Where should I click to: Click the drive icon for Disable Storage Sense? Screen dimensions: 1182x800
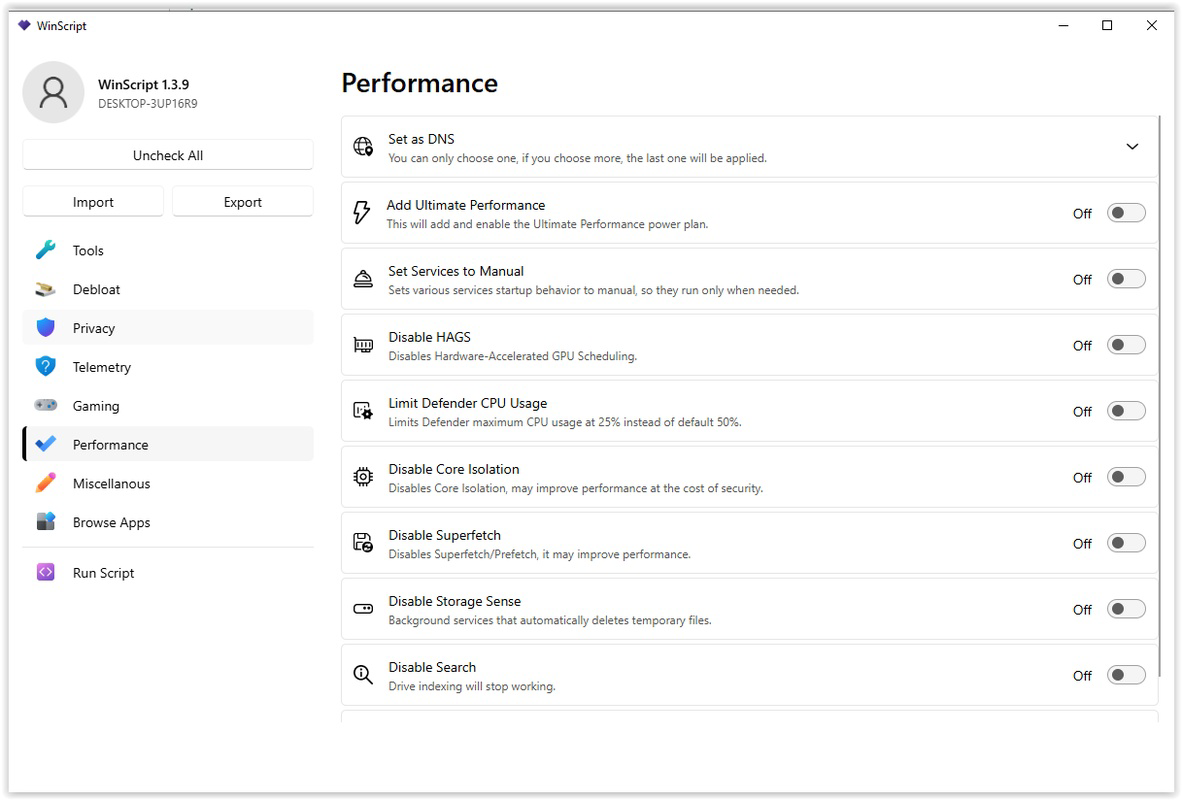click(363, 608)
